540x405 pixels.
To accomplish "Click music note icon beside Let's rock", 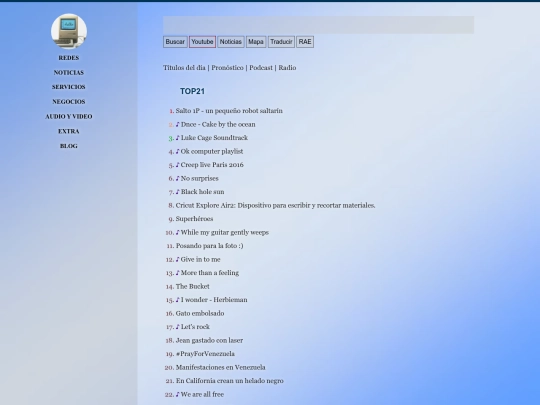I will pos(178,327).
